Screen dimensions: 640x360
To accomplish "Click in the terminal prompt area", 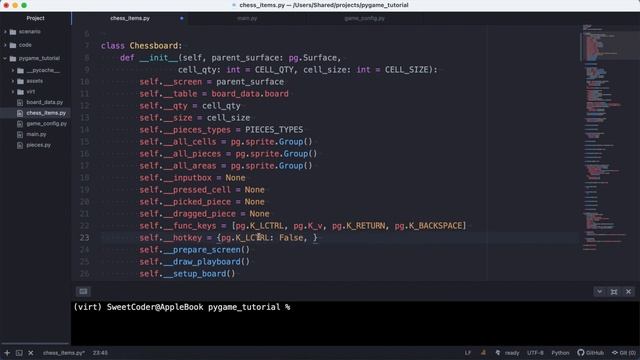I will pyautogui.click(x=355, y=324).
